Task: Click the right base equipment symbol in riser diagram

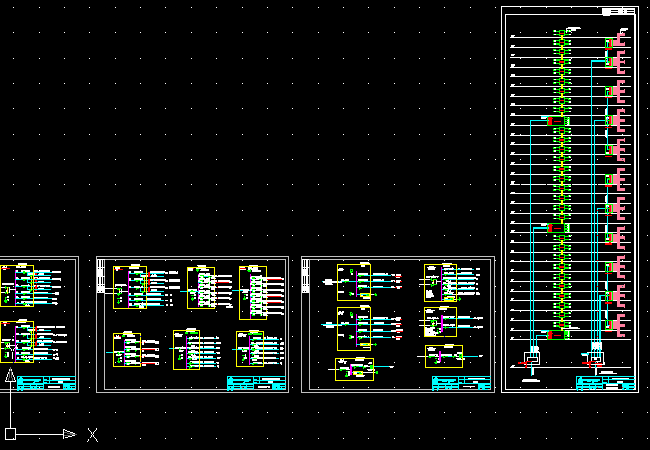Action: coord(596,353)
